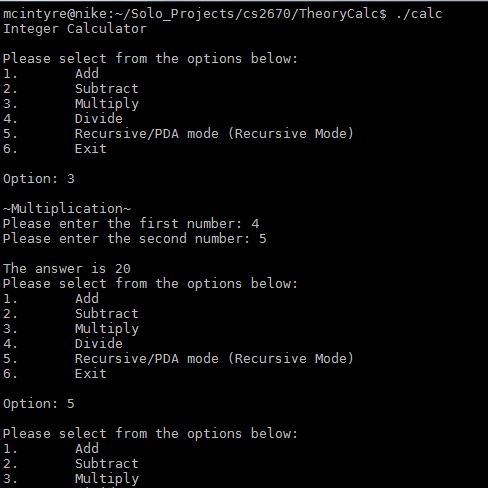Click the first 'Subtract' option in the menu

click(x=107, y=89)
